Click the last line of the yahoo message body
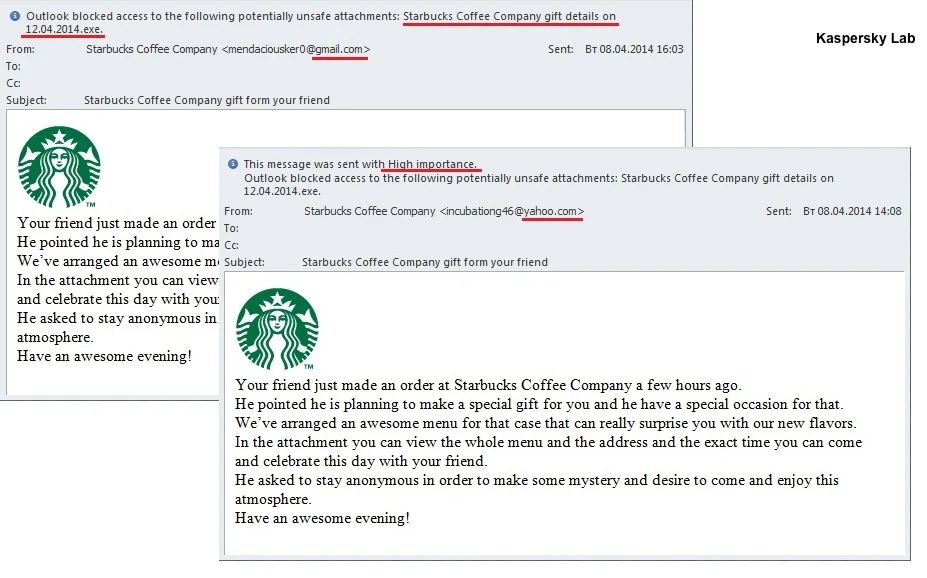 tap(322, 518)
